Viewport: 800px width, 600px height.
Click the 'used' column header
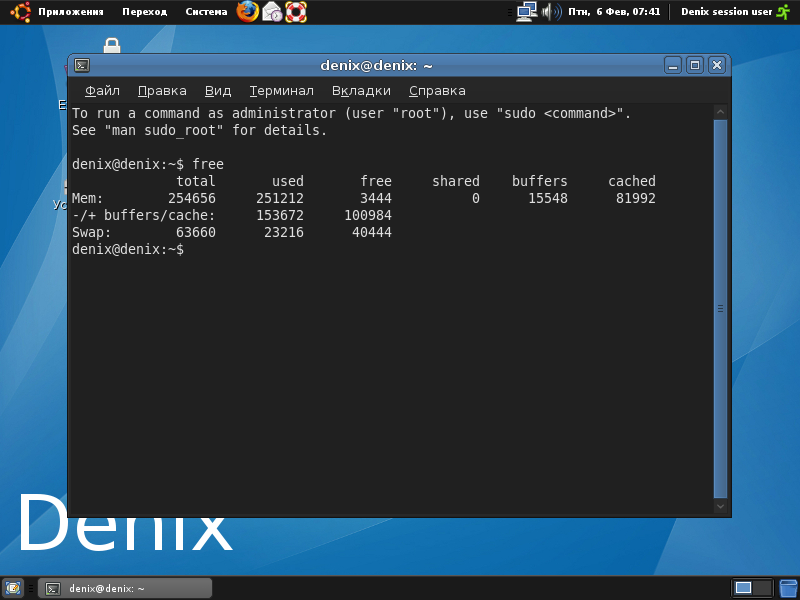pyautogui.click(x=288, y=181)
